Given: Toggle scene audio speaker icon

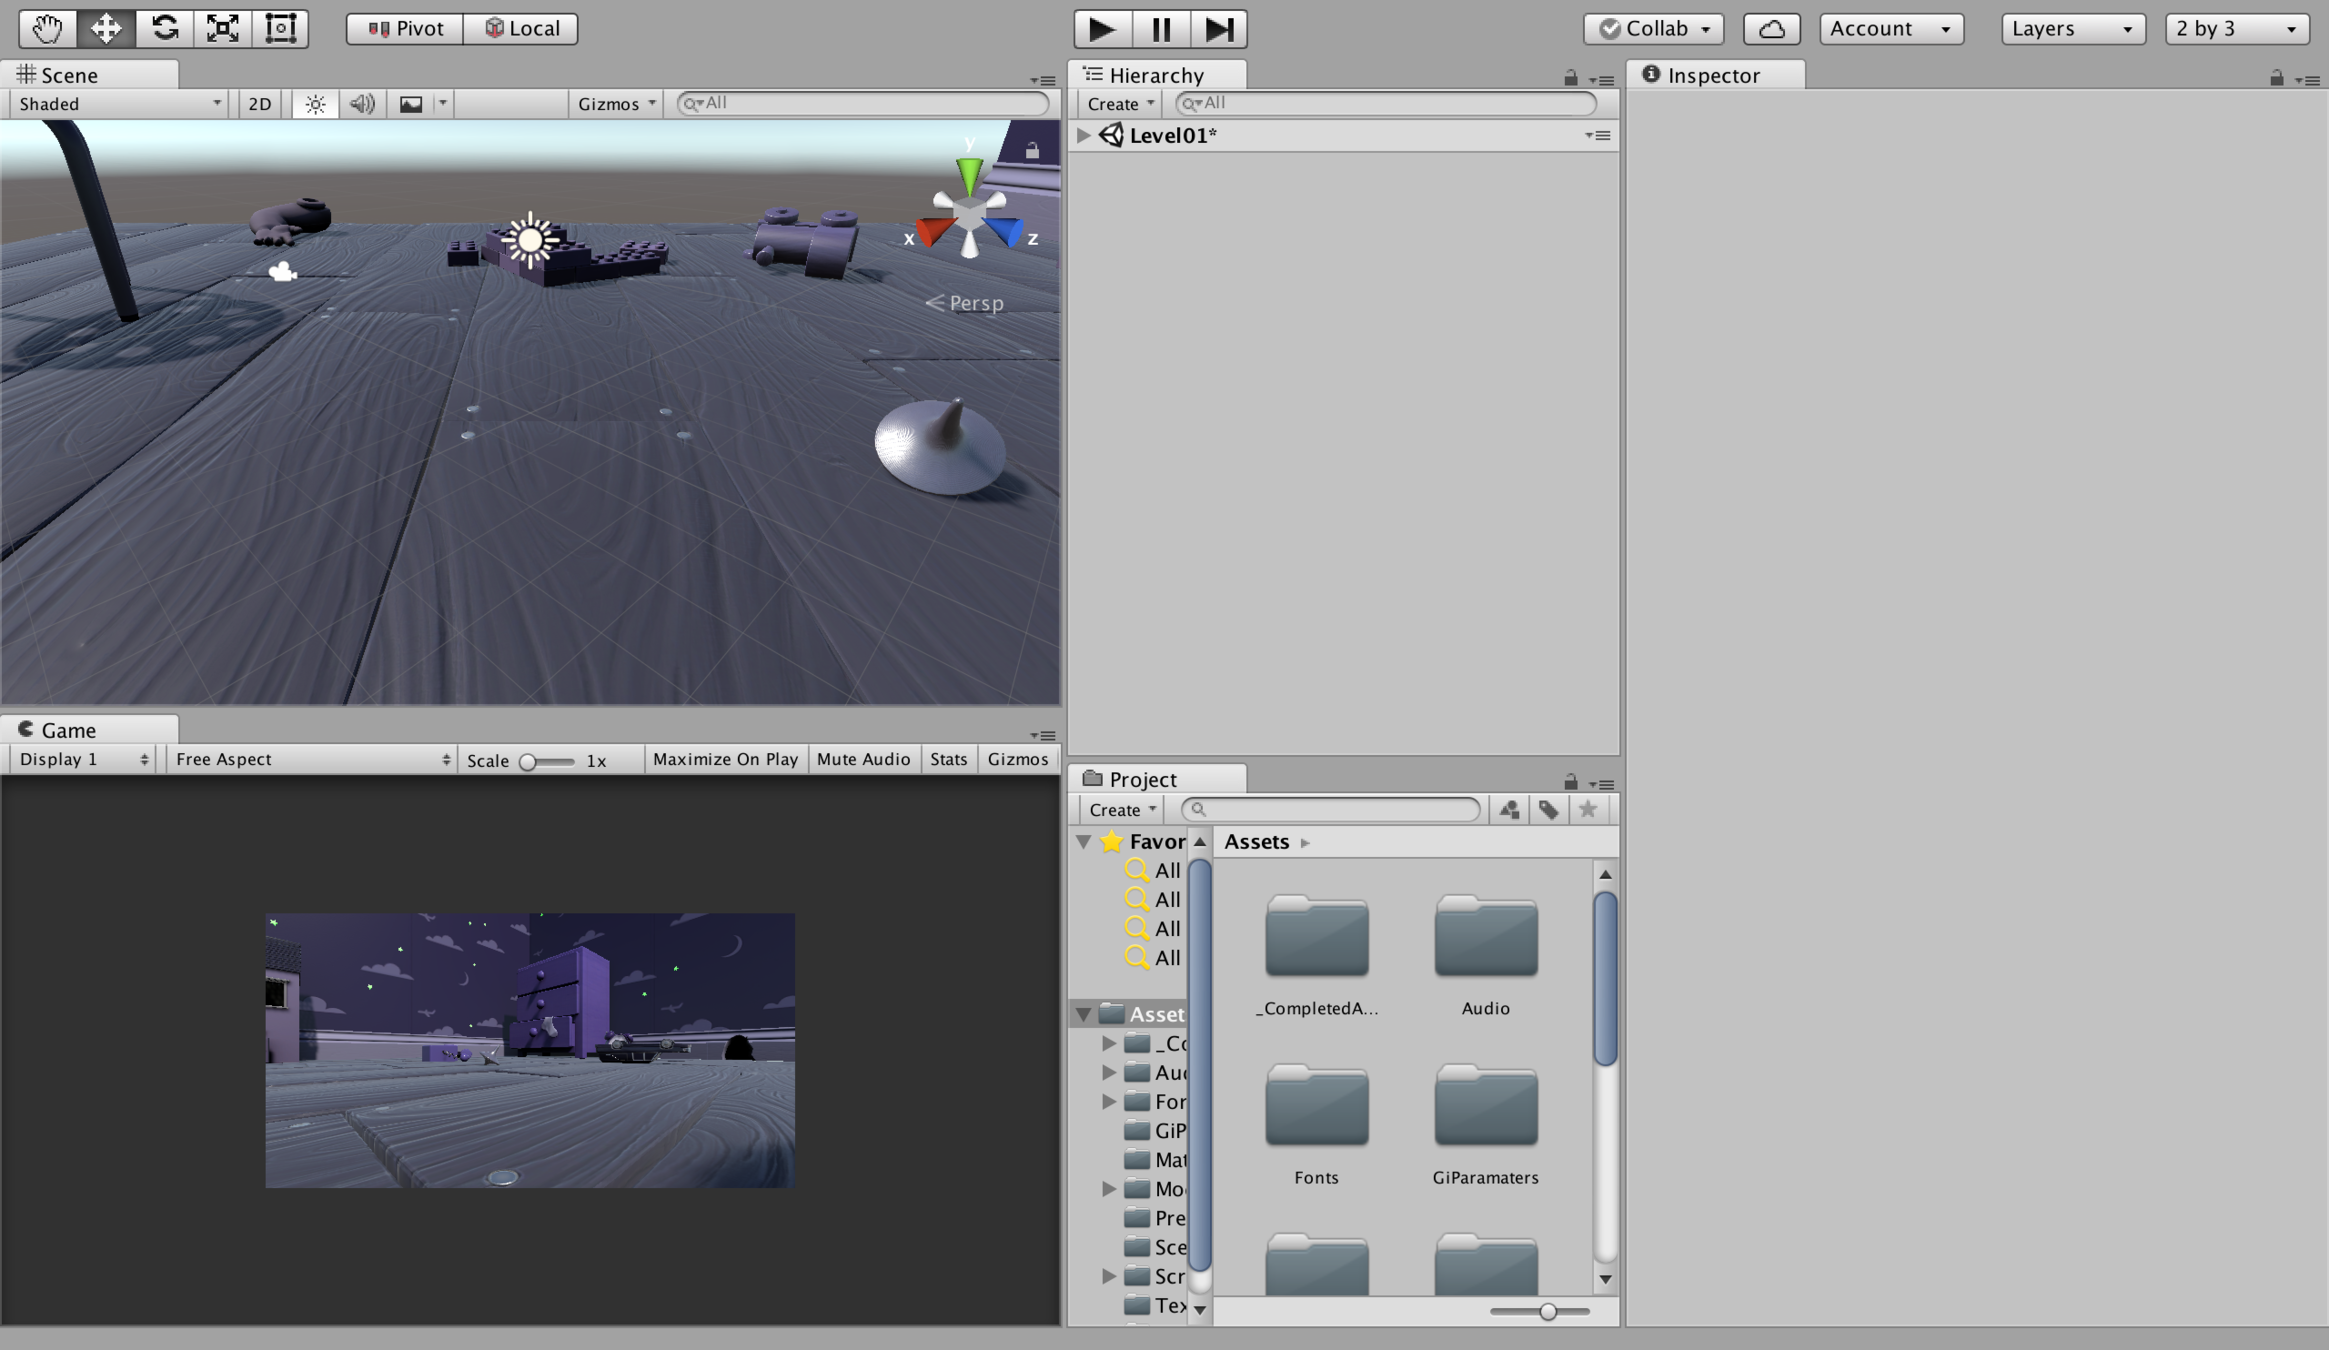Looking at the screenshot, I should pos(362,104).
